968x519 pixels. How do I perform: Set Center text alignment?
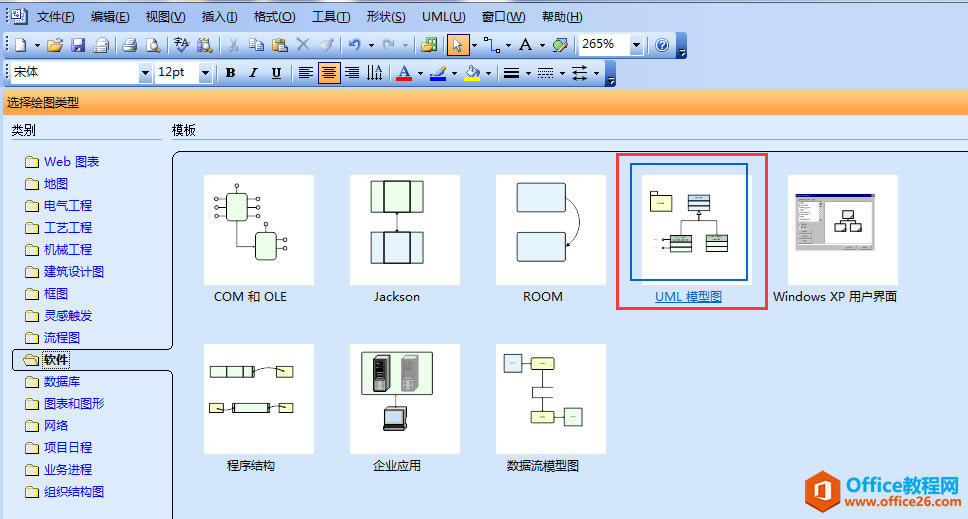[x=329, y=73]
